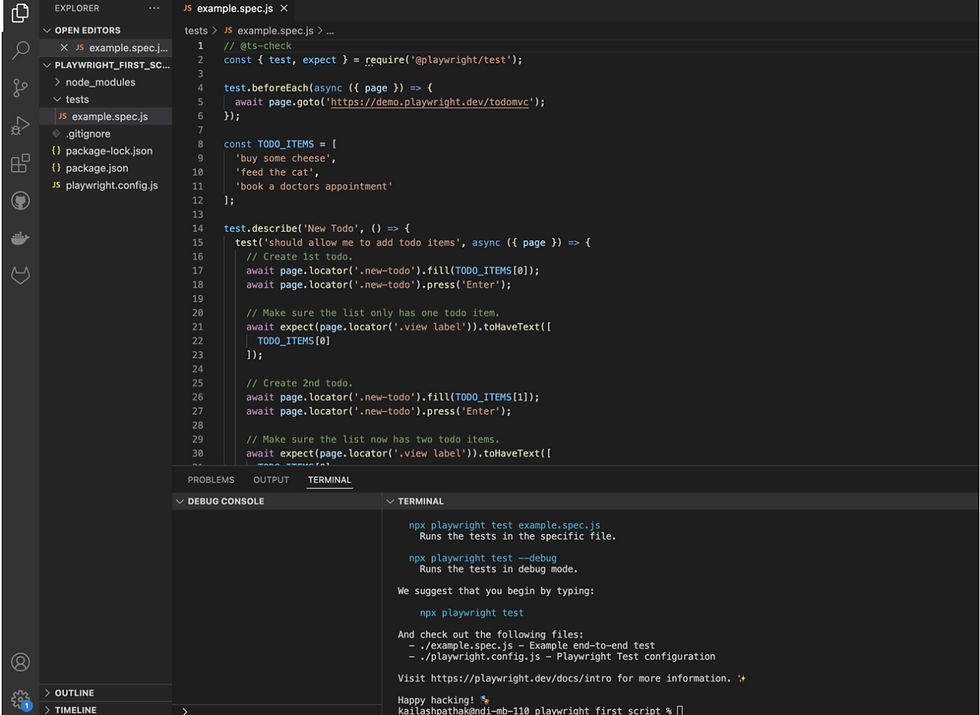Open the Docker view icon
Viewport: 980px width, 715px height.
(20, 238)
